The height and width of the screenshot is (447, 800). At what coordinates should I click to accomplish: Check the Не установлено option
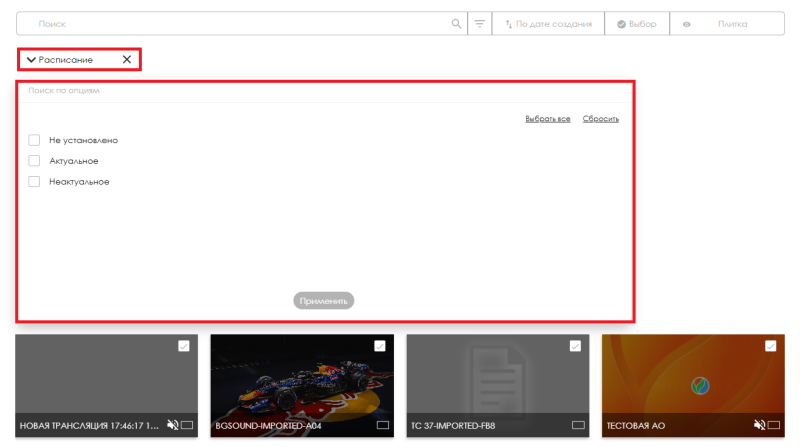pos(34,140)
